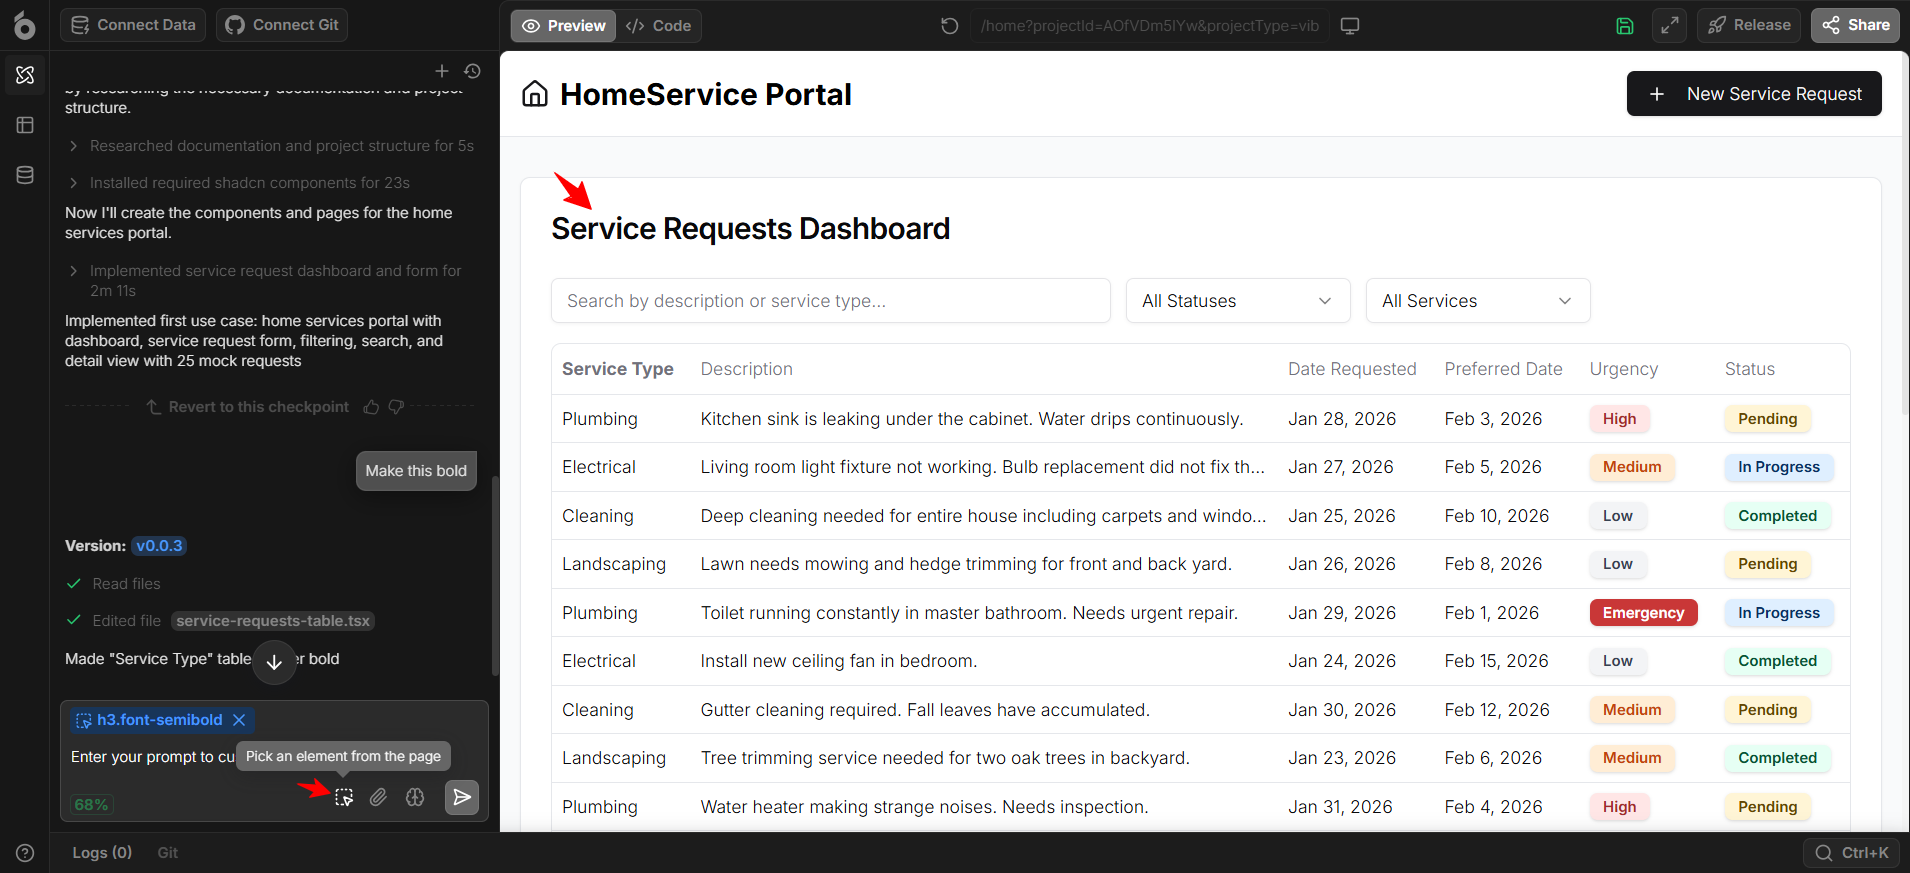Click the High badge on water heater row

click(1620, 807)
